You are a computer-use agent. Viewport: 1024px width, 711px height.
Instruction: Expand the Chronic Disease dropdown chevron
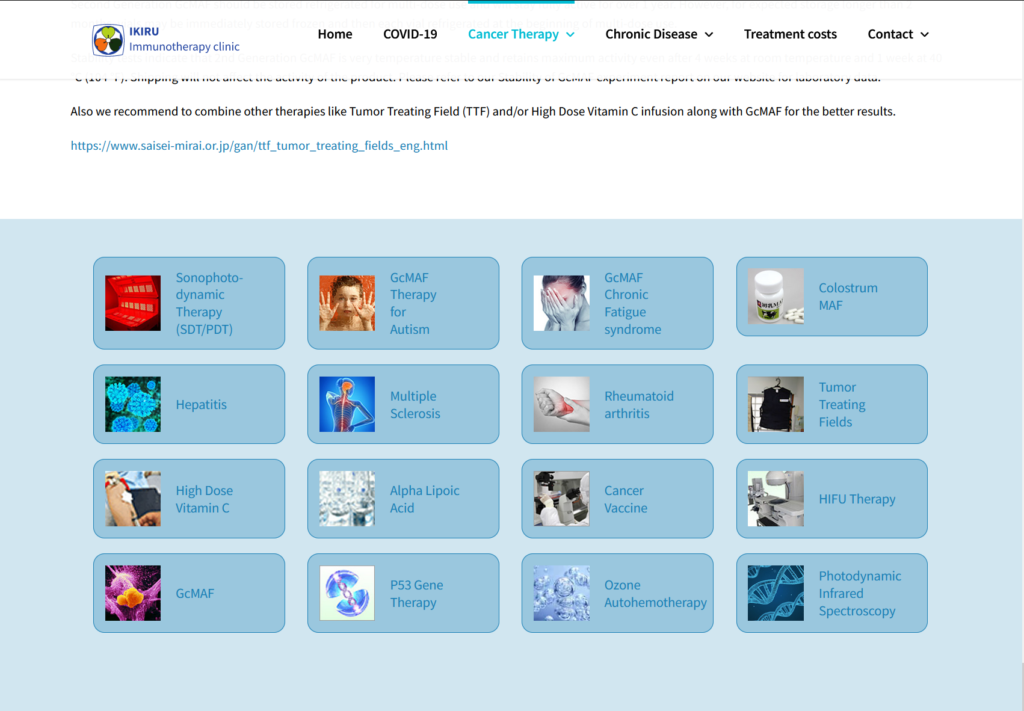[x=709, y=35]
